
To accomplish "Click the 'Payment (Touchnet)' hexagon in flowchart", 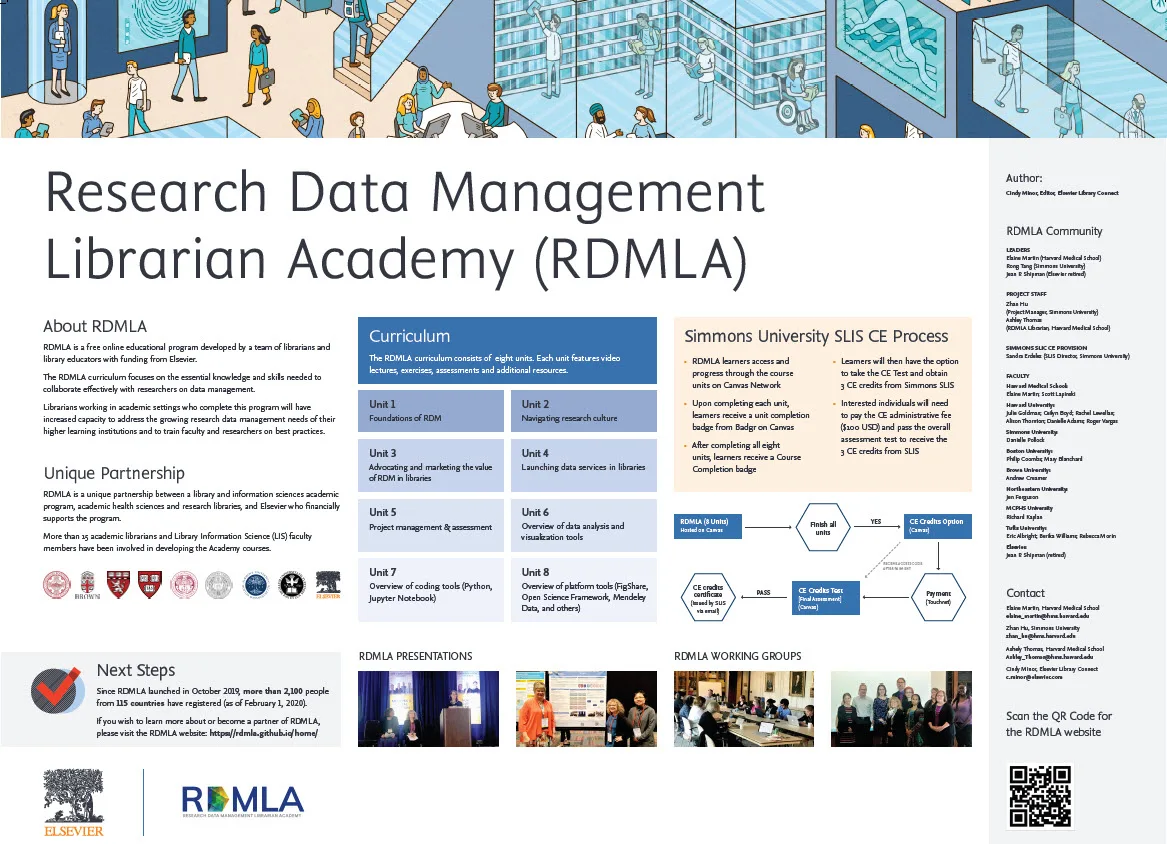I will [938, 597].
